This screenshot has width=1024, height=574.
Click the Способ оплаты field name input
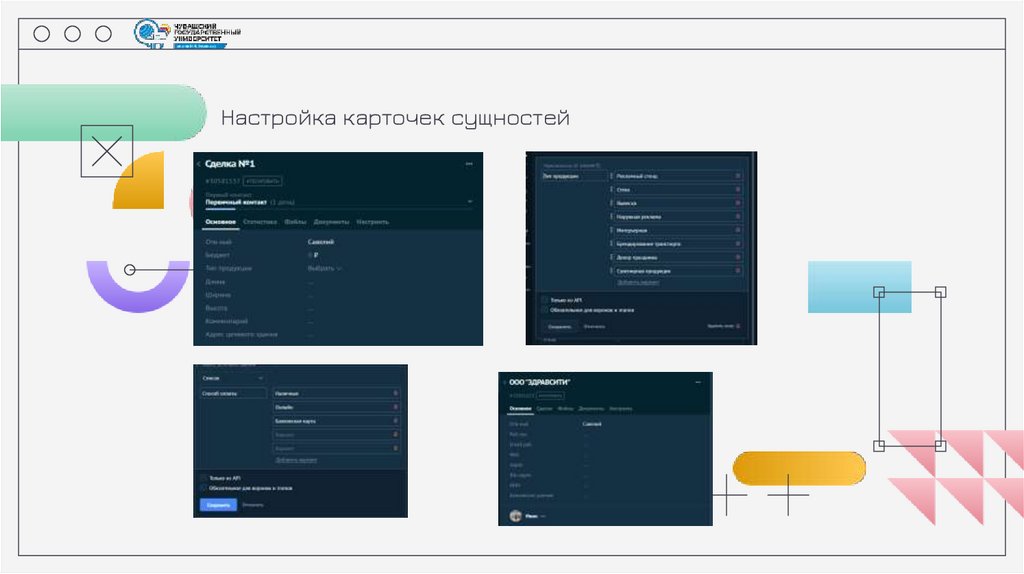233,393
